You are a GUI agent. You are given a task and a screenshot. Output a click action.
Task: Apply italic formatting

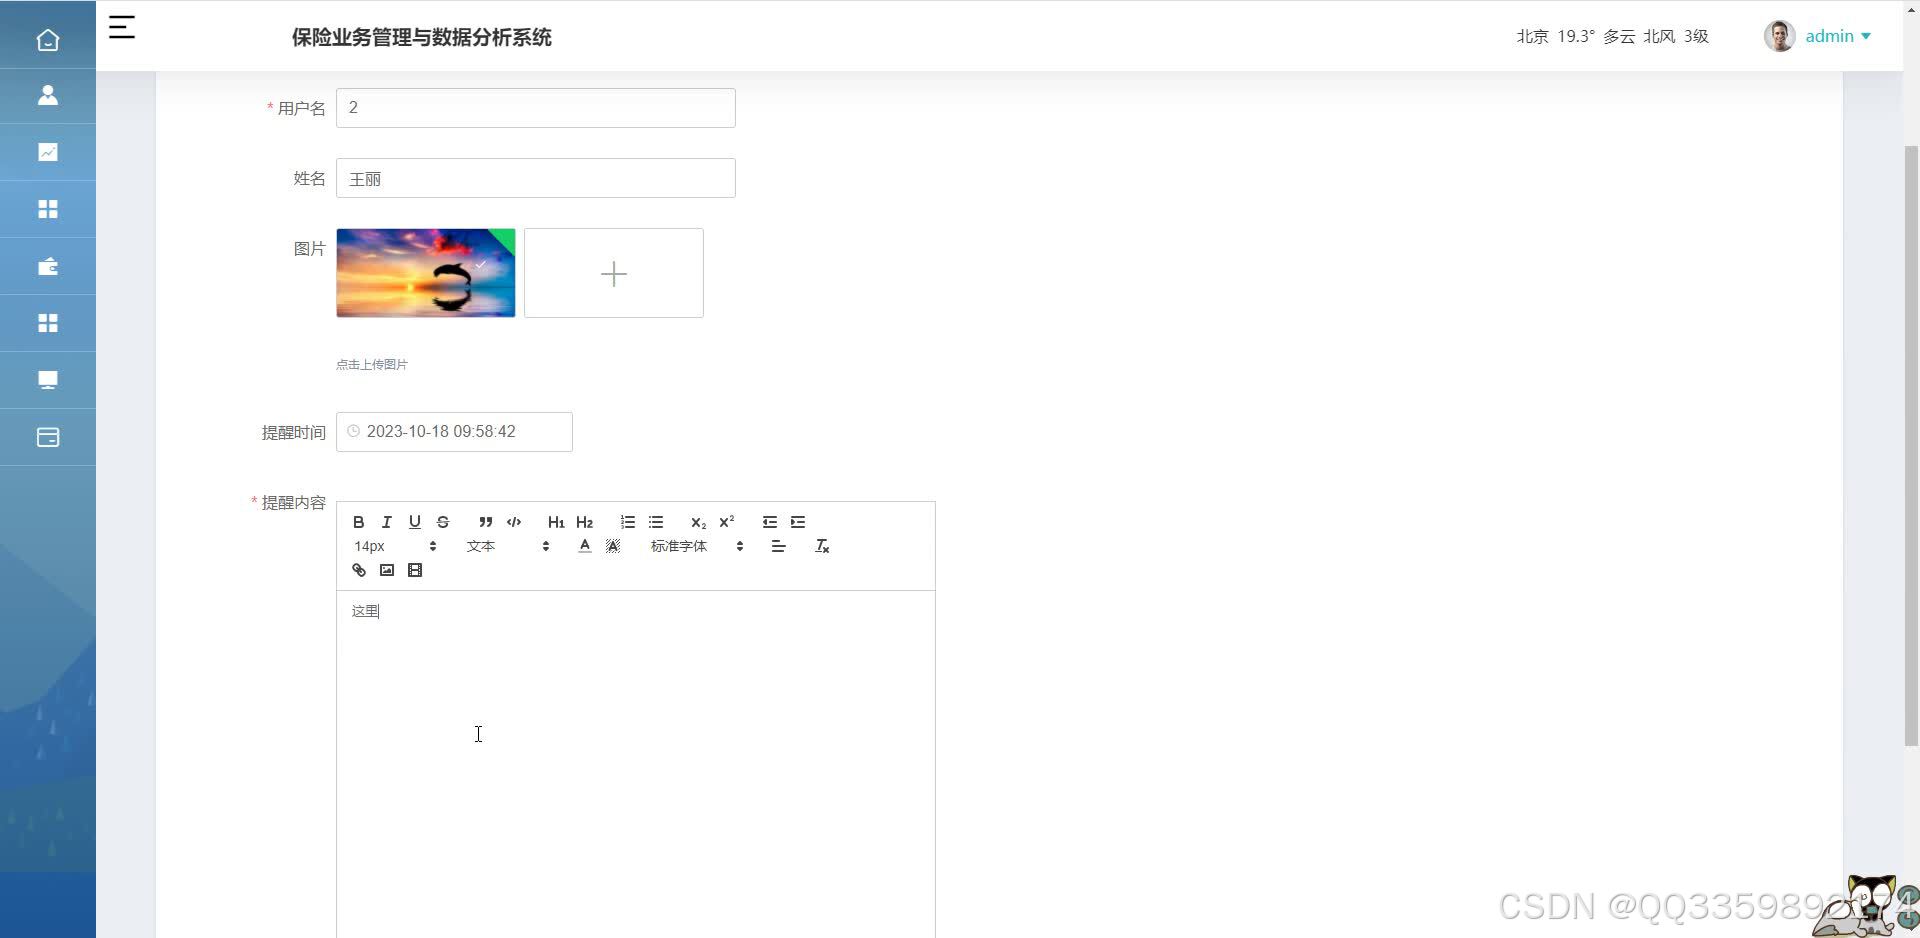386,521
